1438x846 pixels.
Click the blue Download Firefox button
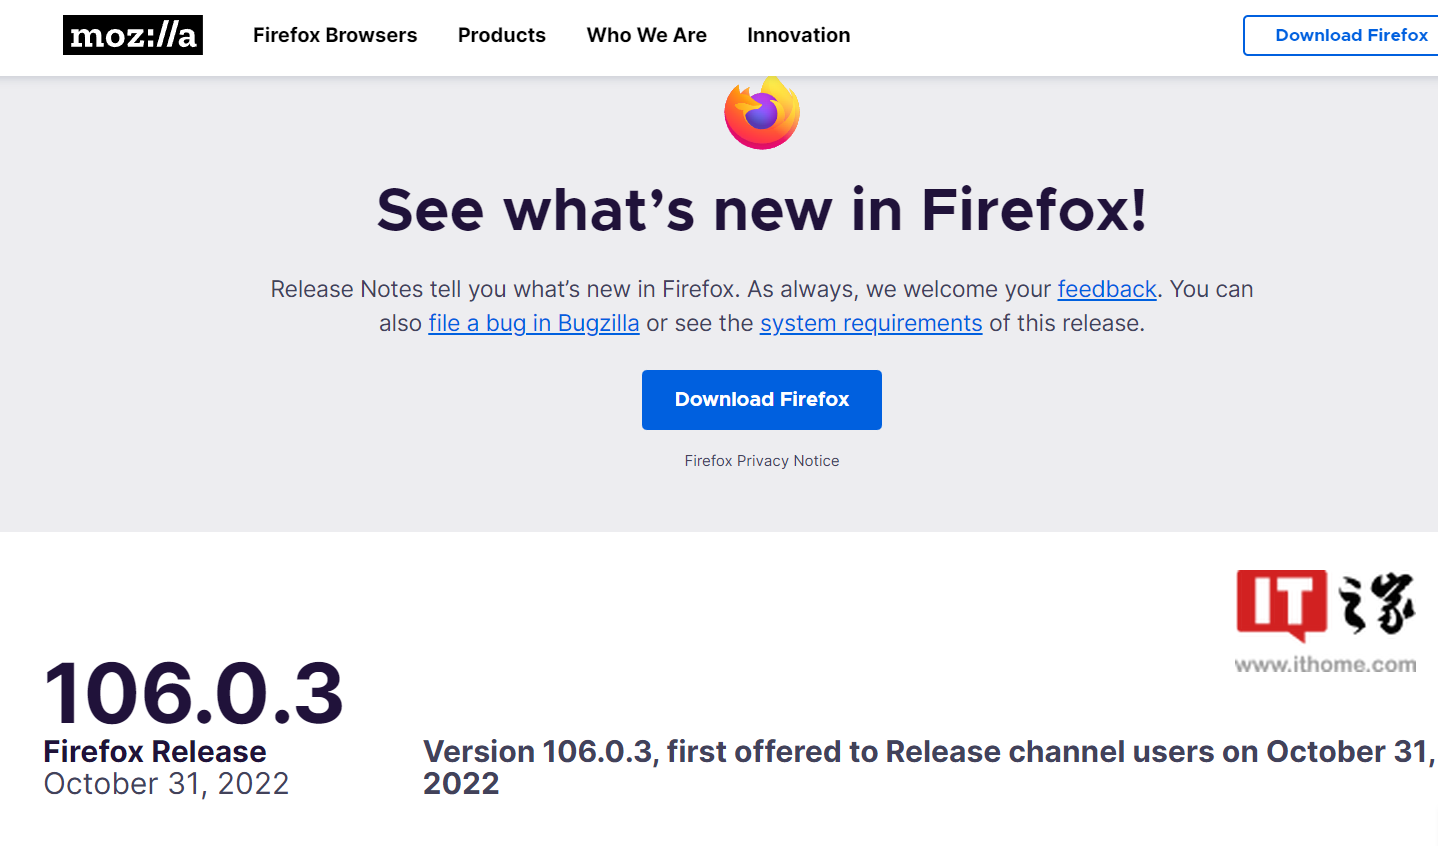(762, 400)
